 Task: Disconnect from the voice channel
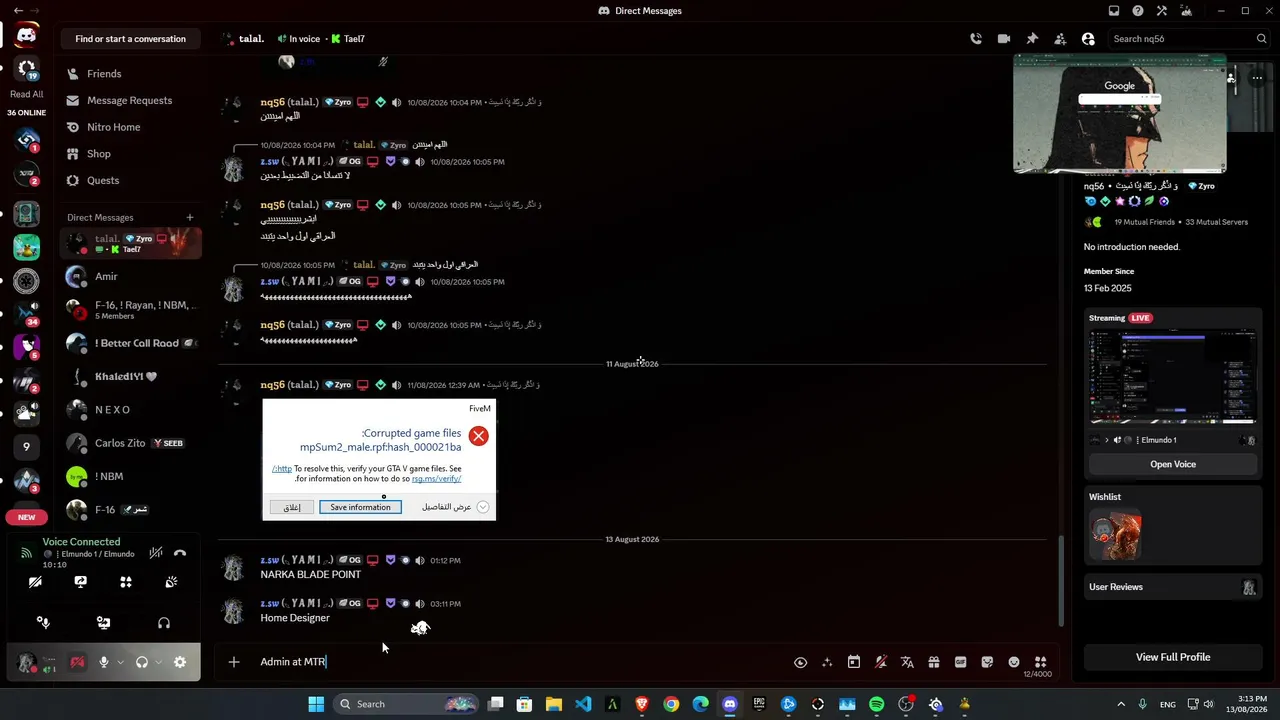click(x=180, y=552)
